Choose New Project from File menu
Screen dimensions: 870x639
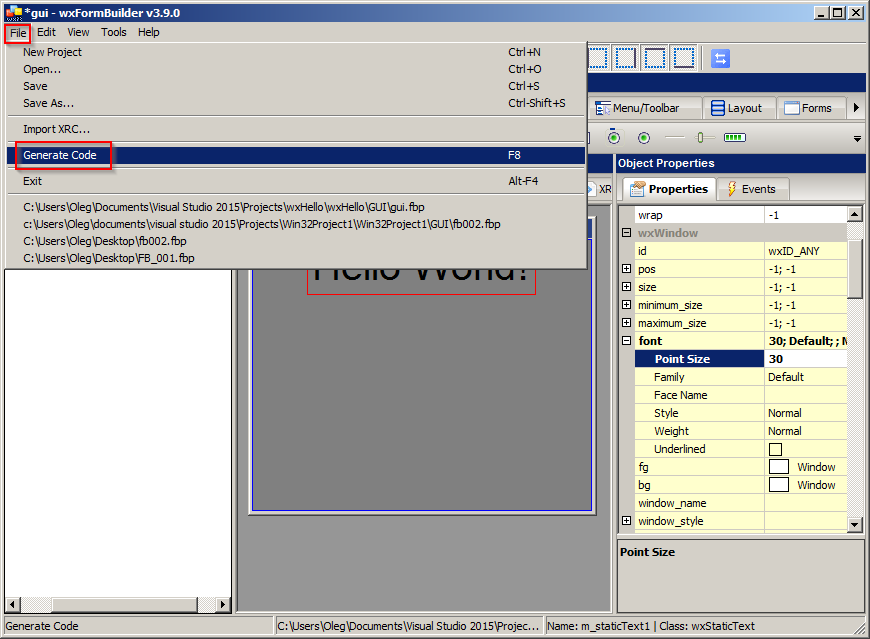(x=296, y=52)
